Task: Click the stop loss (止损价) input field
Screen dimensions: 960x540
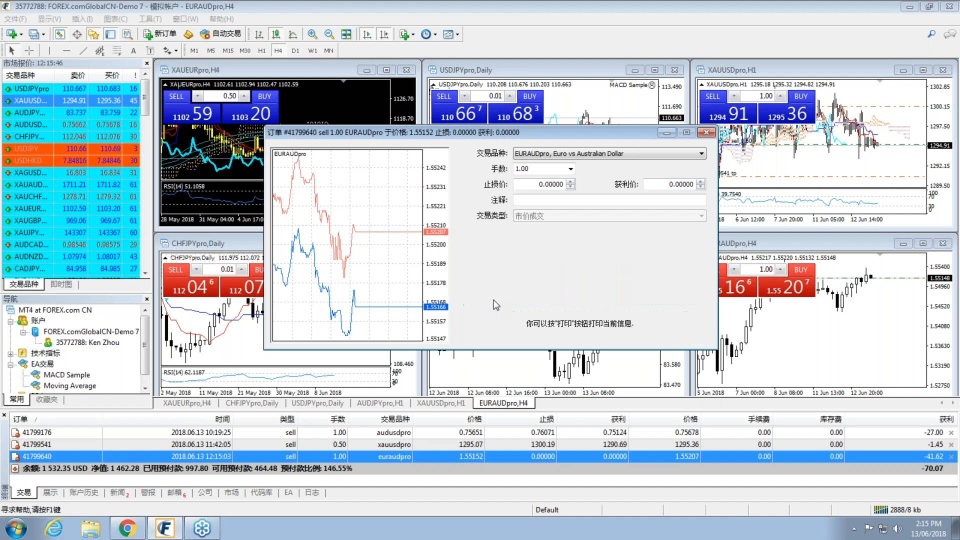Action: pyautogui.click(x=539, y=184)
